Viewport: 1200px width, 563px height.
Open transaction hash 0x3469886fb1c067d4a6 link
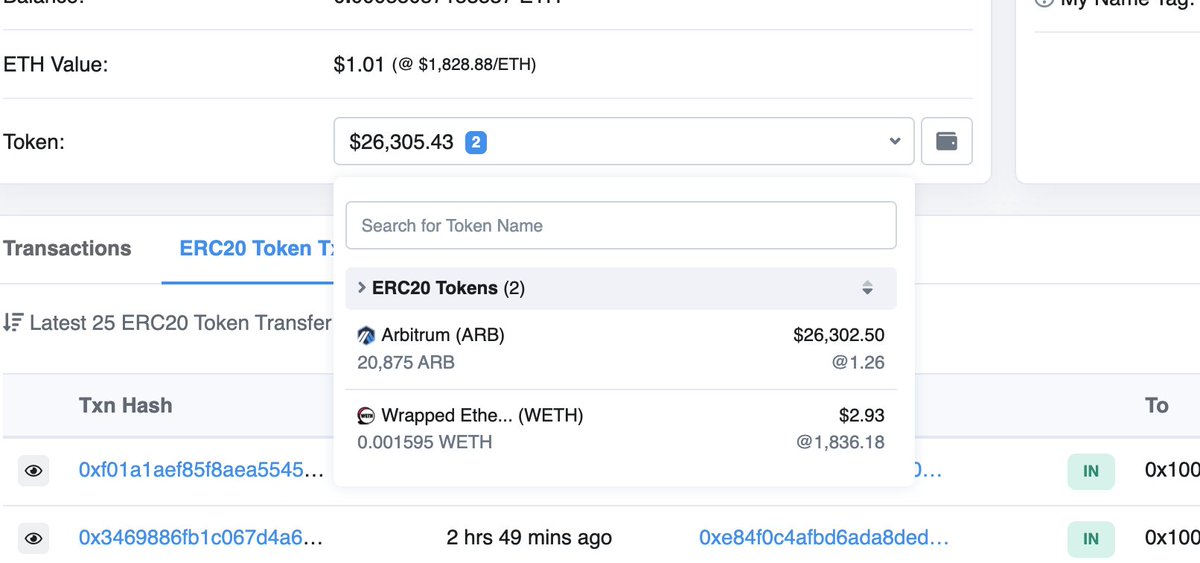(204, 538)
